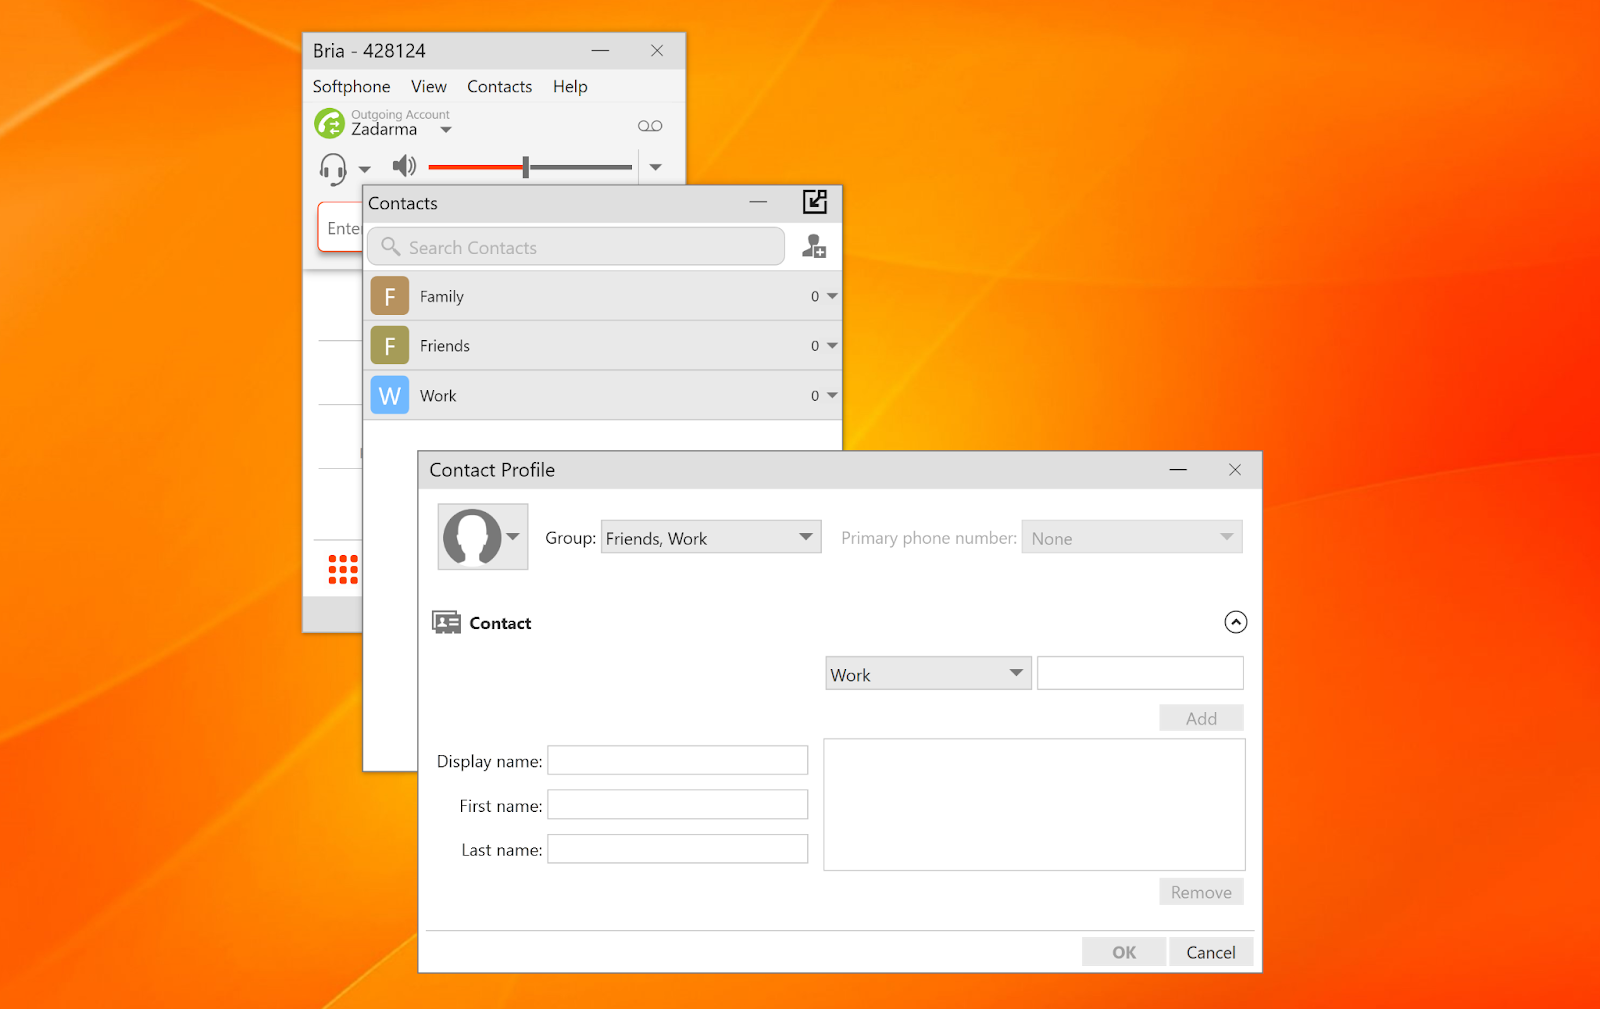Open the Work phone type dropdown
The height and width of the screenshot is (1009, 1600).
click(x=927, y=674)
